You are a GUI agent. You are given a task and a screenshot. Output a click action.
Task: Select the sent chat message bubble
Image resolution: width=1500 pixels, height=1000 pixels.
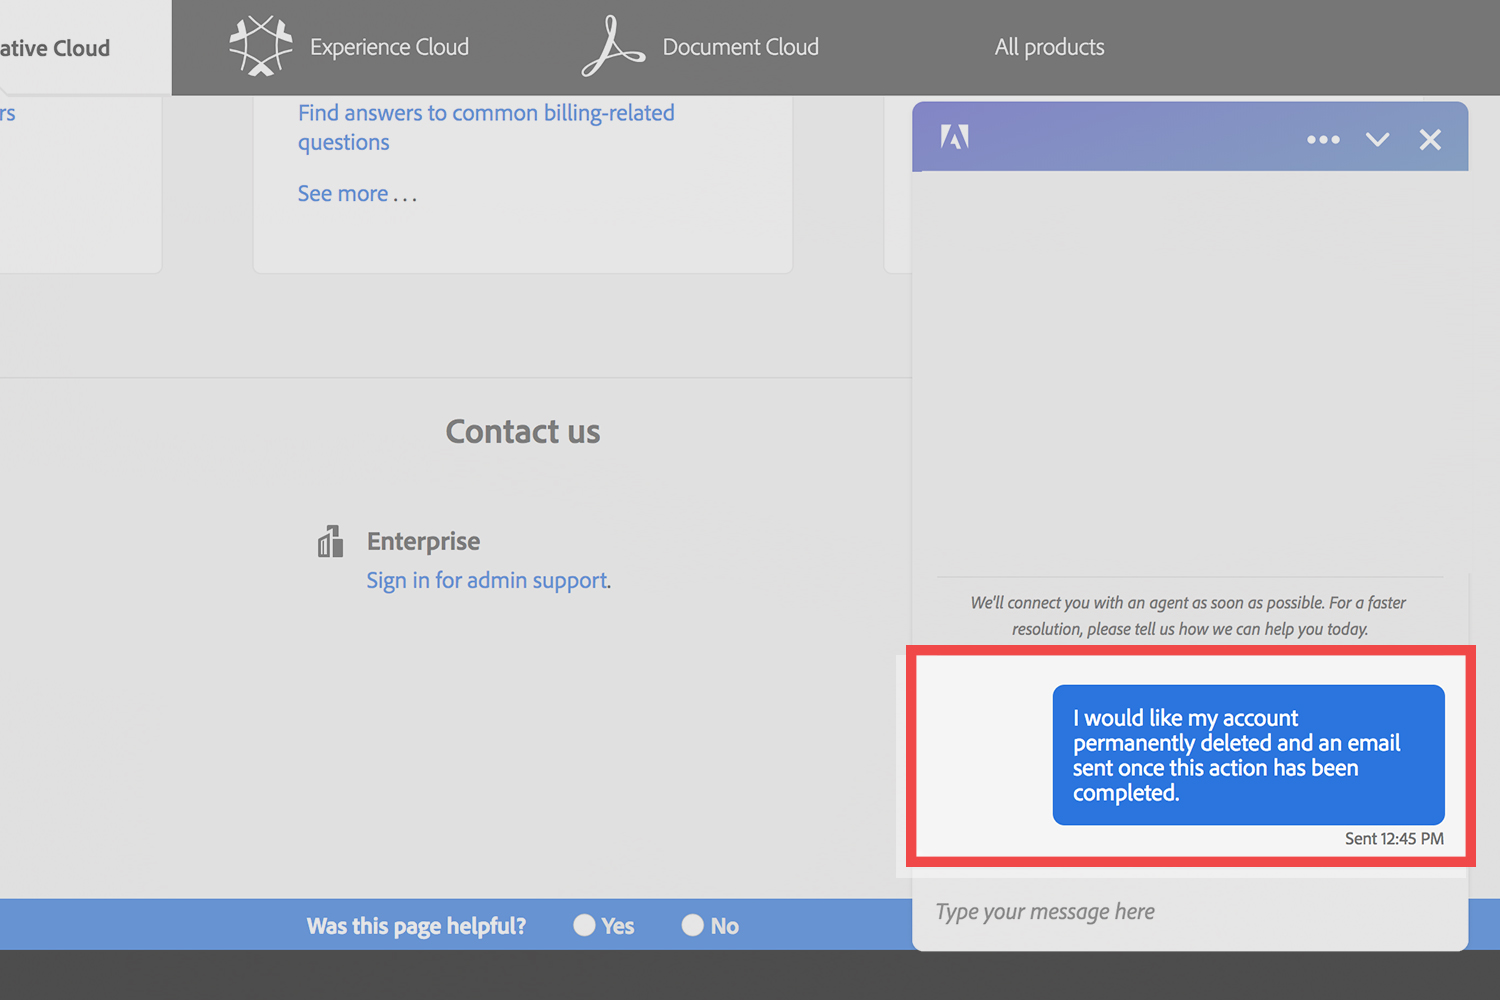pyautogui.click(x=1248, y=755)
